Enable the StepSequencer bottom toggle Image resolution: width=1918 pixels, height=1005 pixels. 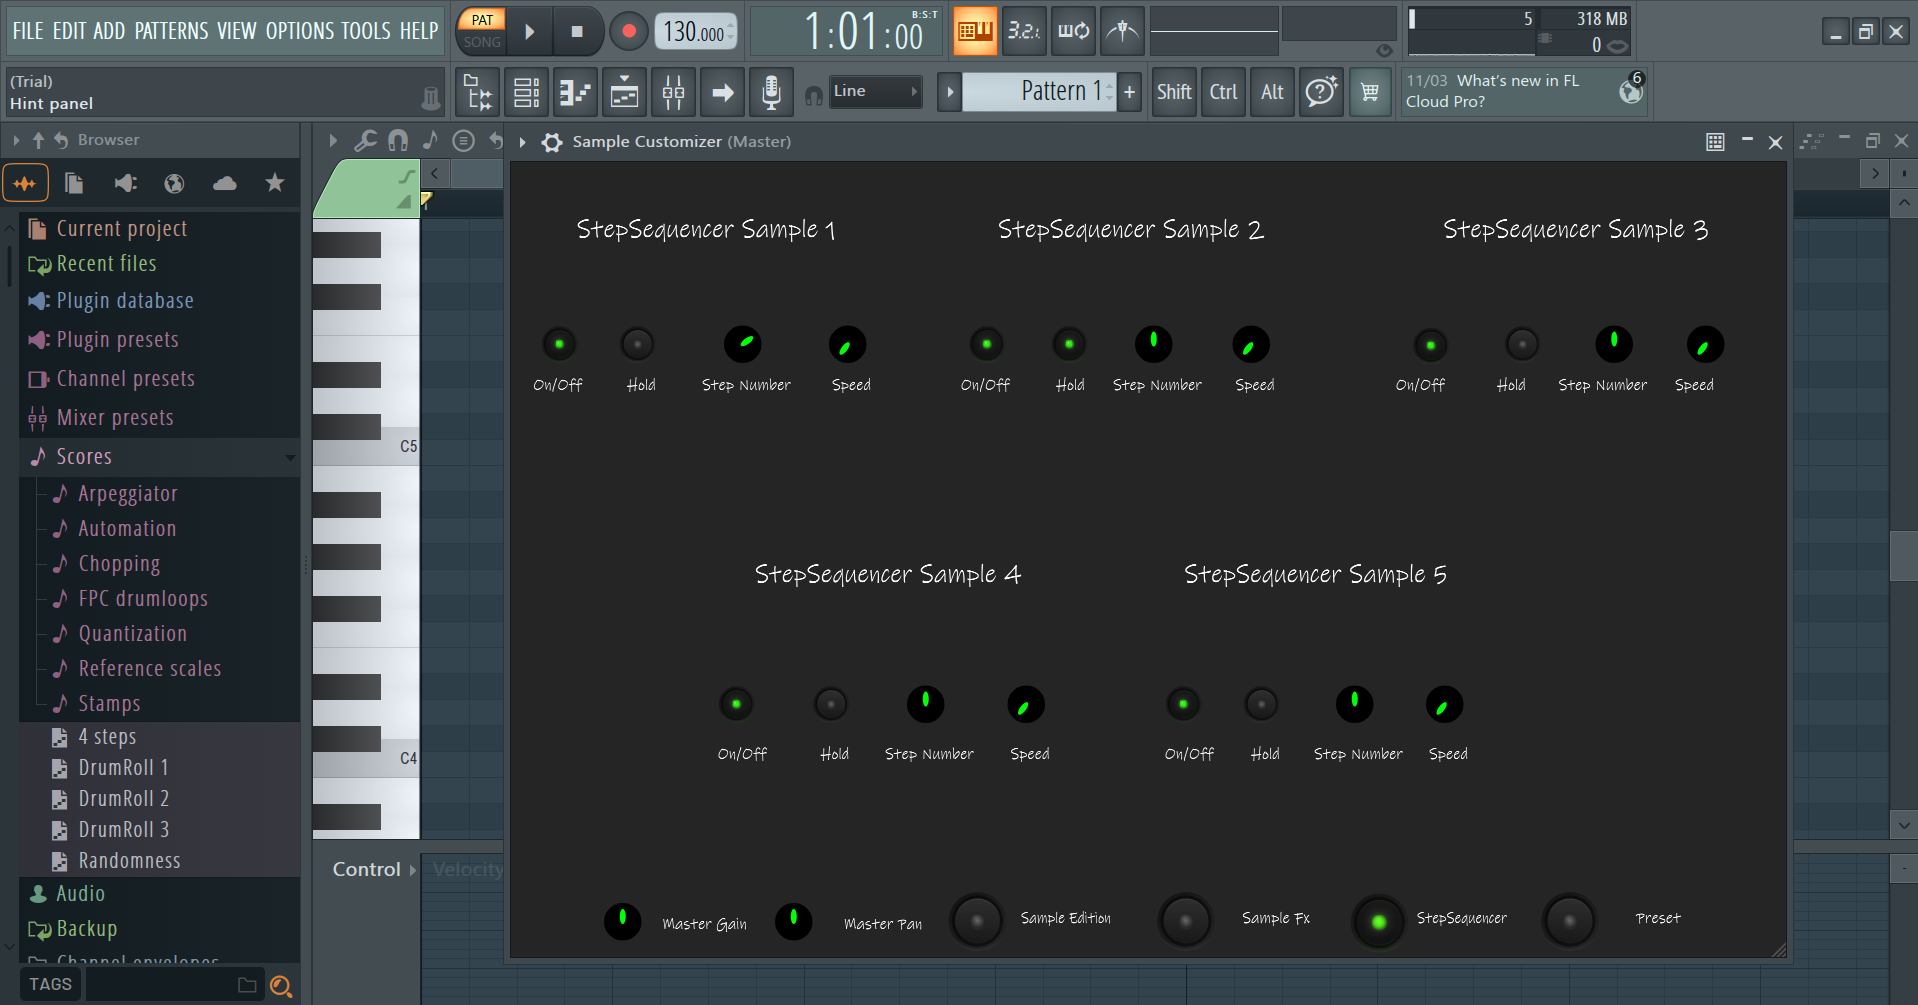(1378, 921)
